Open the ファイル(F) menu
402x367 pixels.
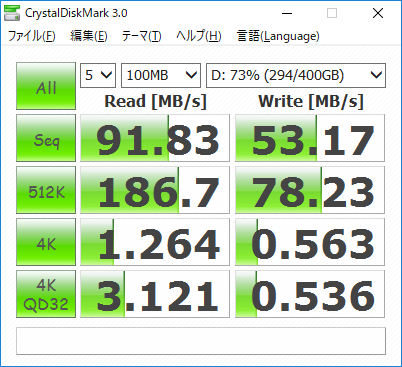point(31,36)
